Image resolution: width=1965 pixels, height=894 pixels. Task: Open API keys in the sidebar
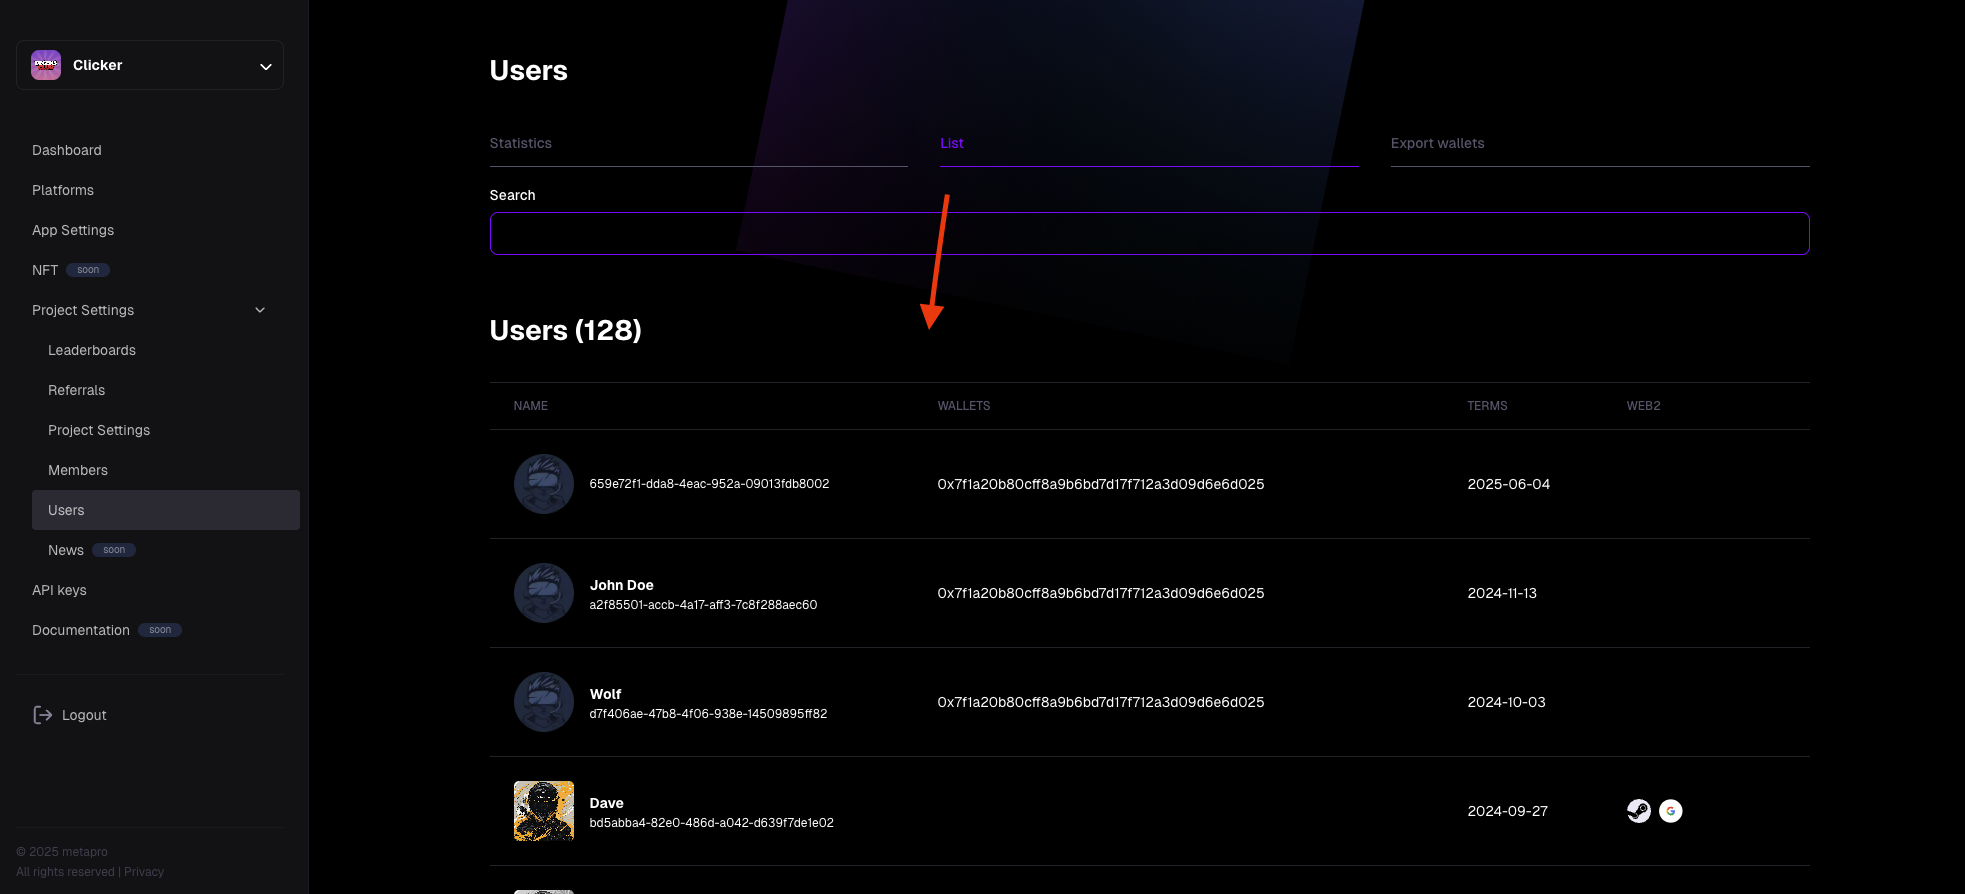pyautogui.click(x=59, y=590)
